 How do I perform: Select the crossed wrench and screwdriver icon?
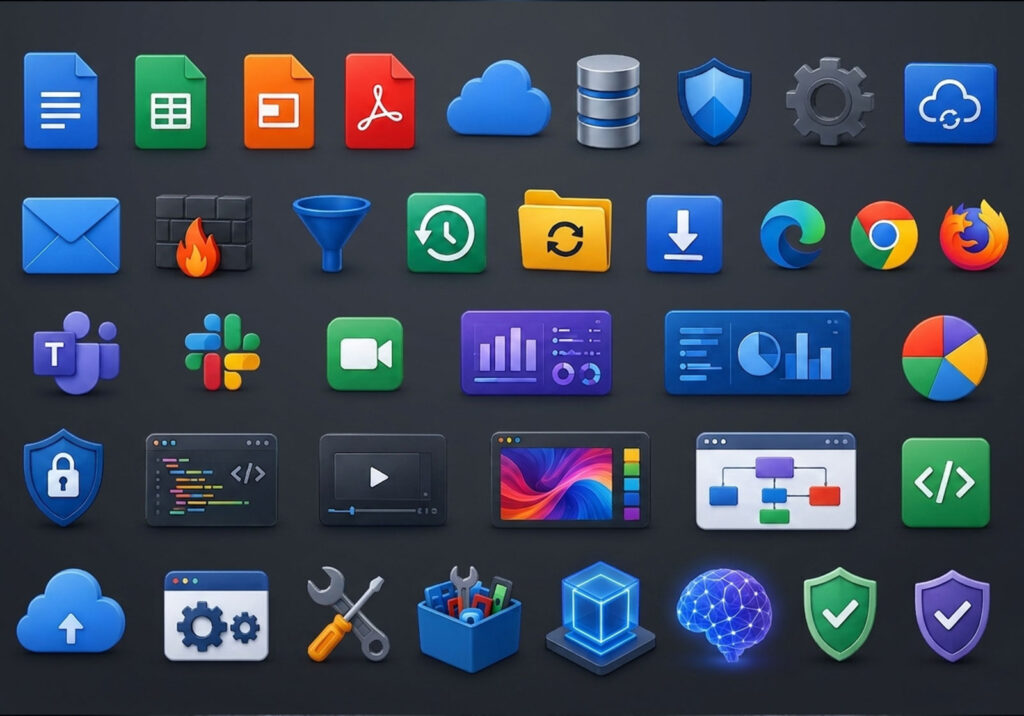(348, 613)
